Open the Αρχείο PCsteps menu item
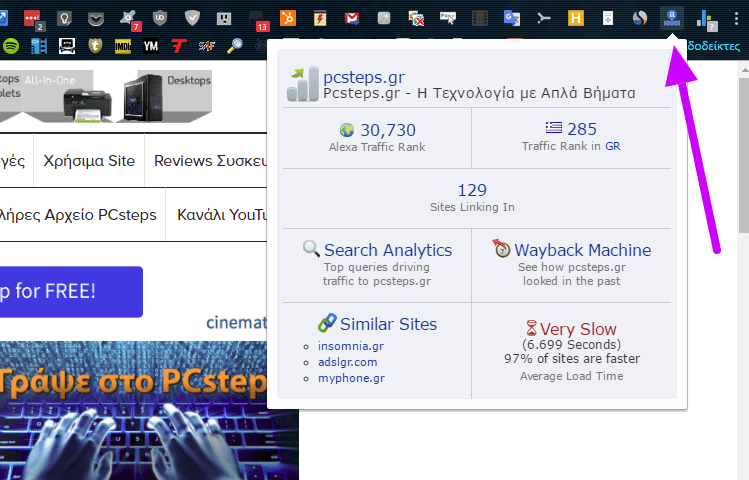749x480 pixels. click(x=78, y=214)
